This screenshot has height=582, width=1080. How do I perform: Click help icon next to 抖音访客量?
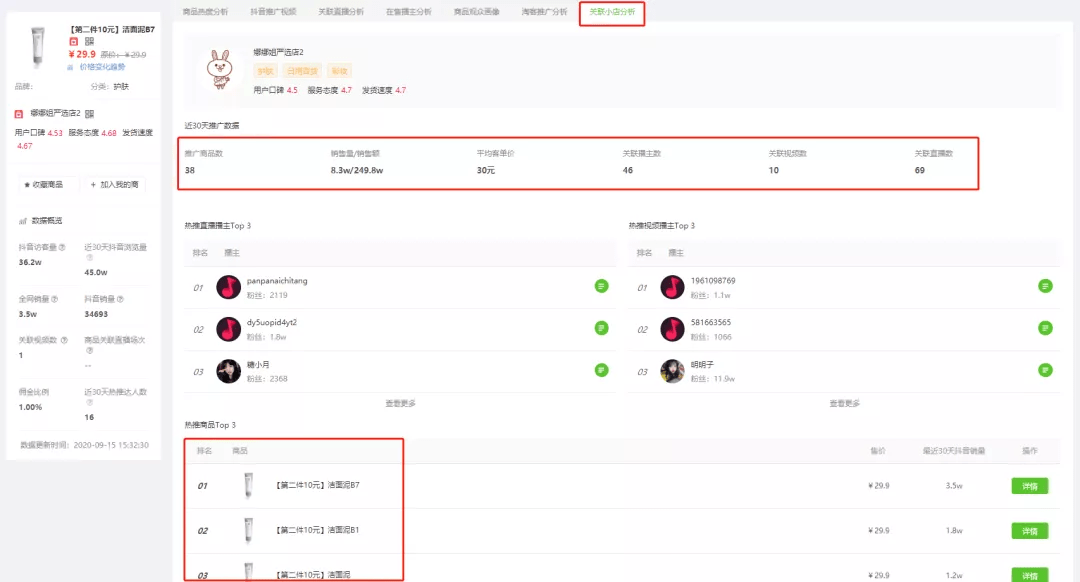62,247
